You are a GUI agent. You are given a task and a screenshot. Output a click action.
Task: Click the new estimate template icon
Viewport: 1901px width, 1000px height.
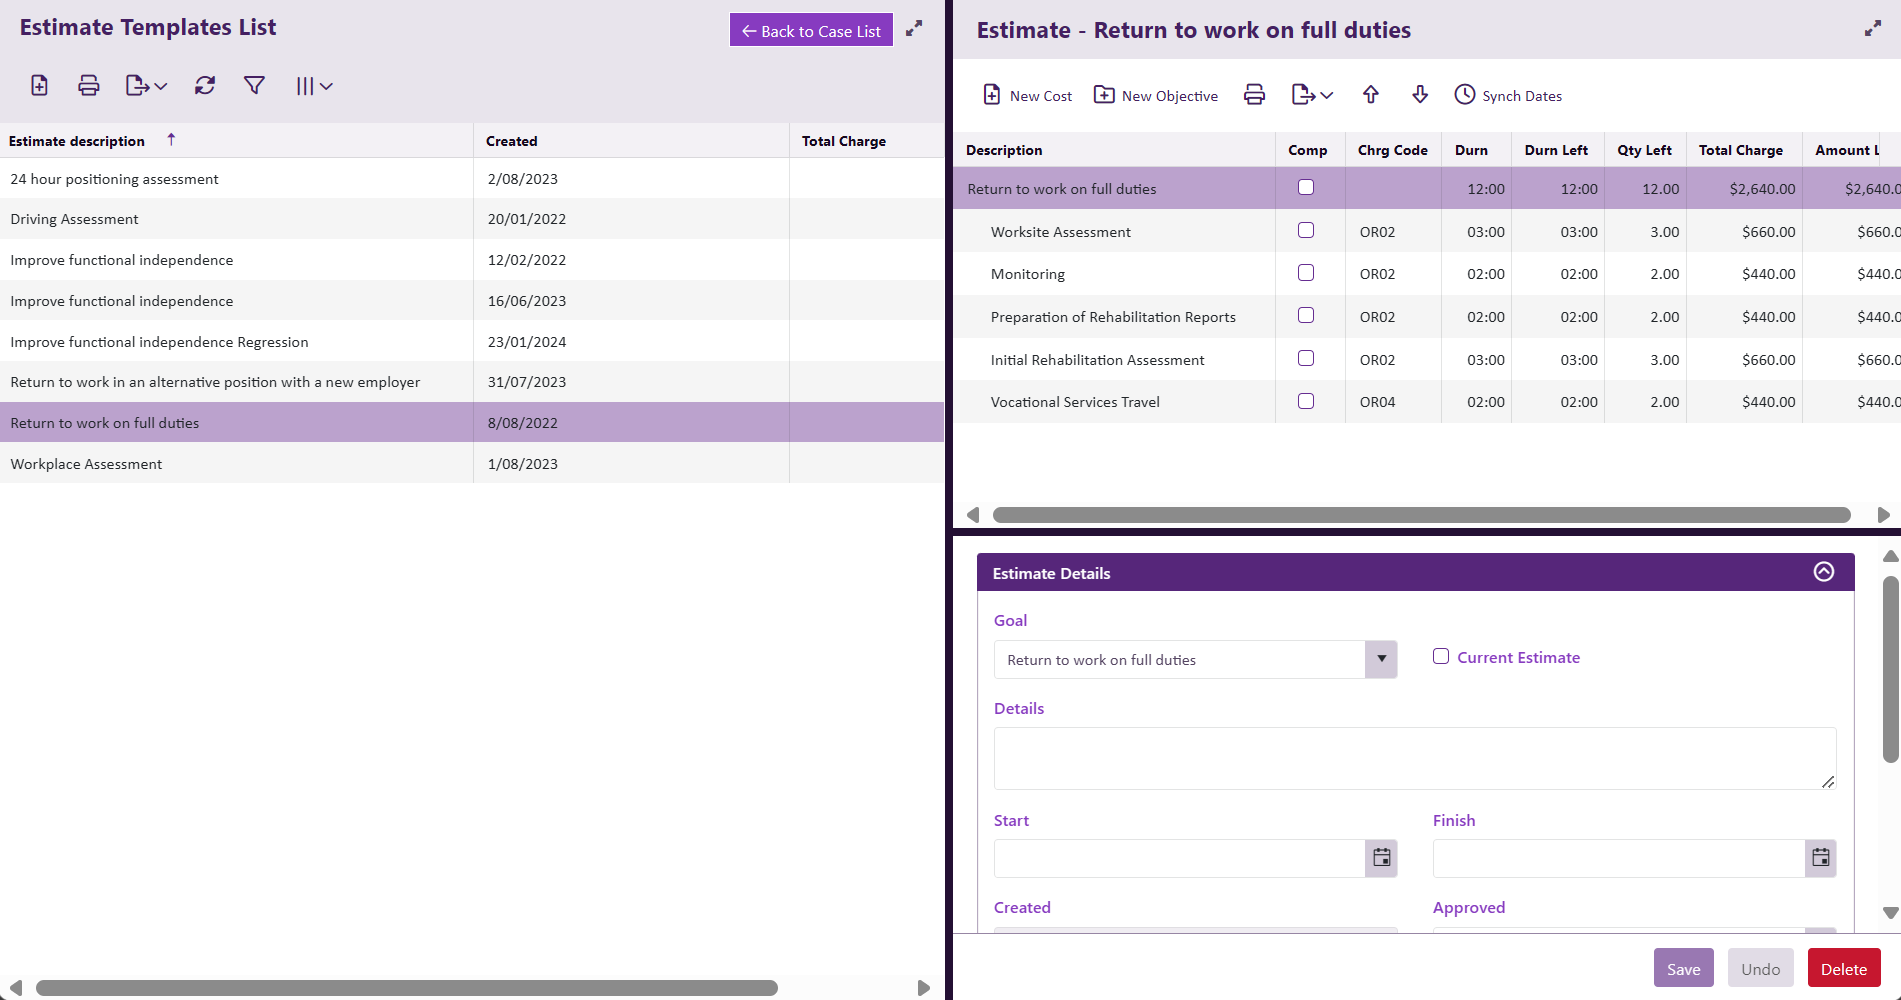coord(39,86)
